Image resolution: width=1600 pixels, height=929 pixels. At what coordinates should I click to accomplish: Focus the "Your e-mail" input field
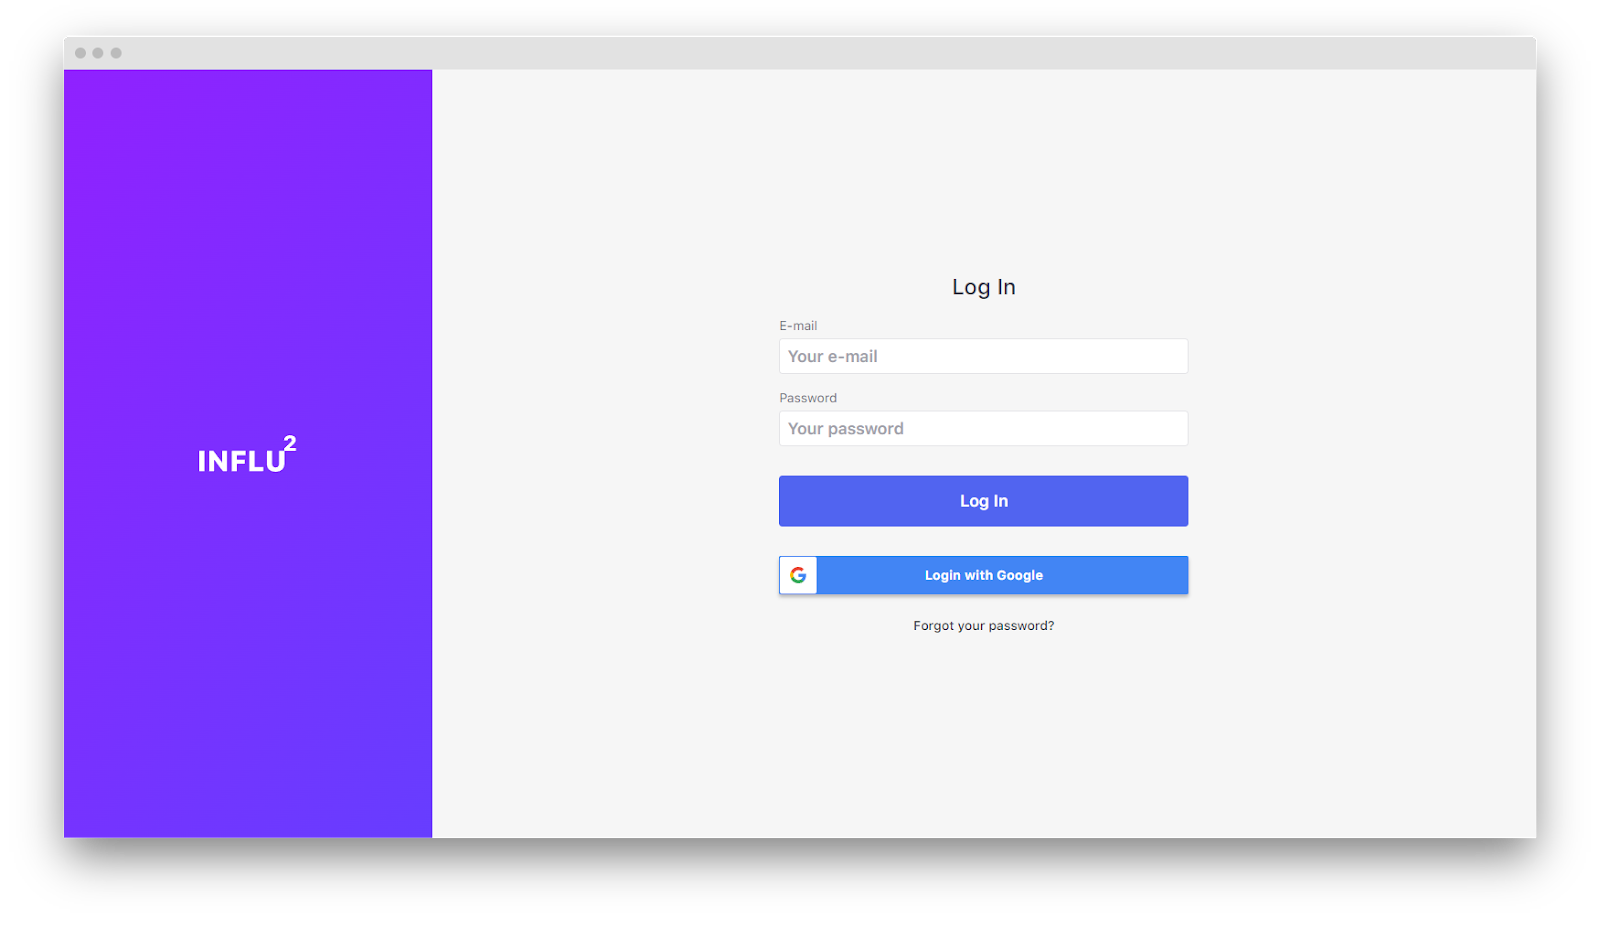(983, 356)
